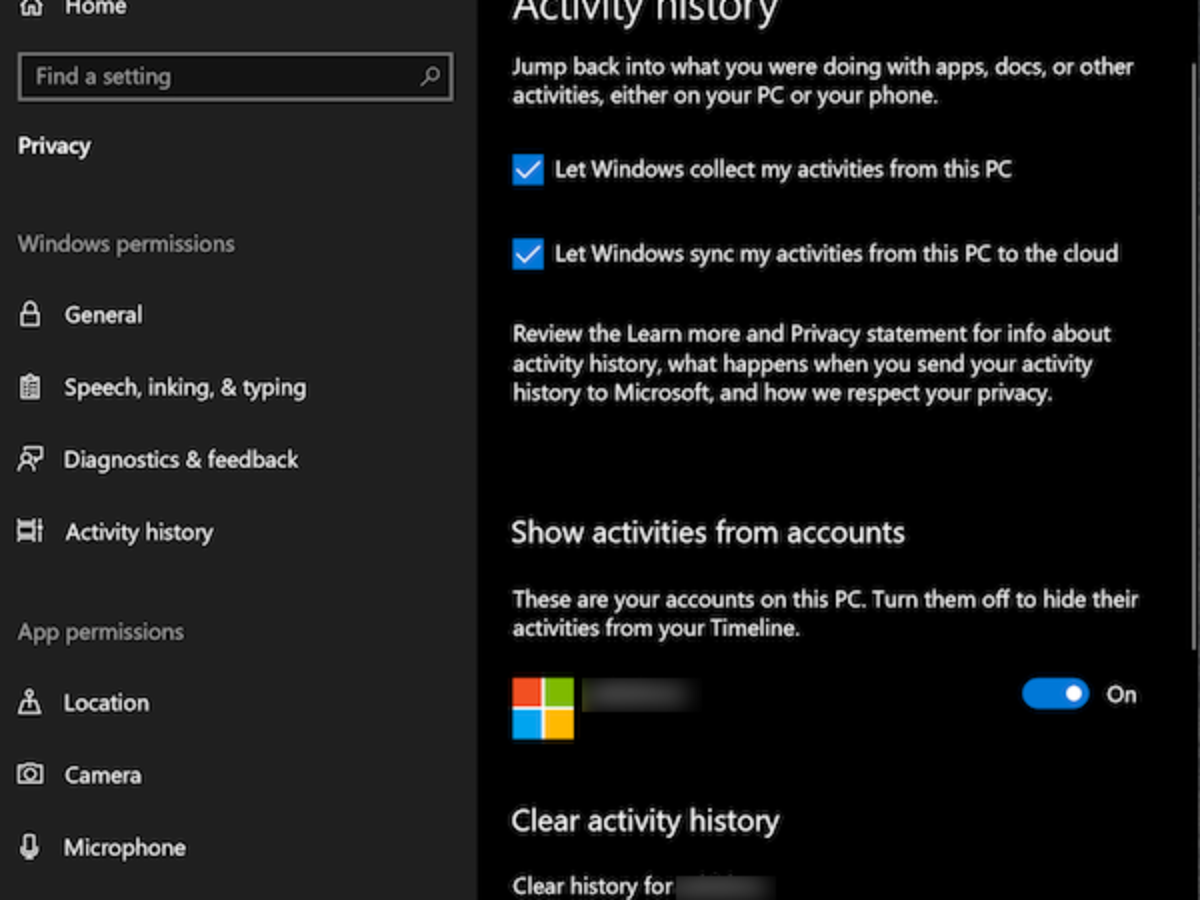Select Location under App permissions
Screen dimensions: 1200x900
[106, 703]
